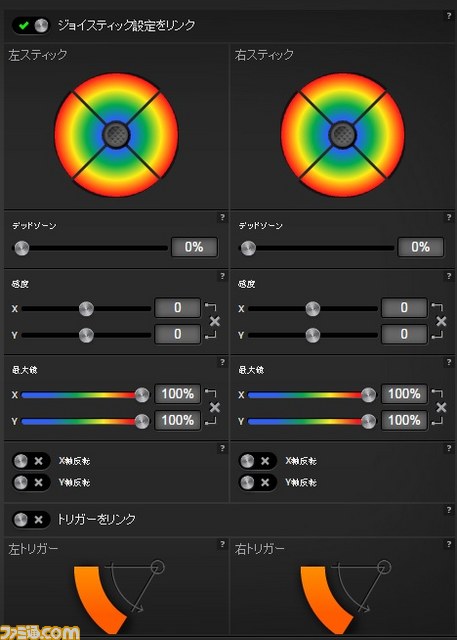
Task: Click left stick sensitivity X value field
Action: [177, 308]
